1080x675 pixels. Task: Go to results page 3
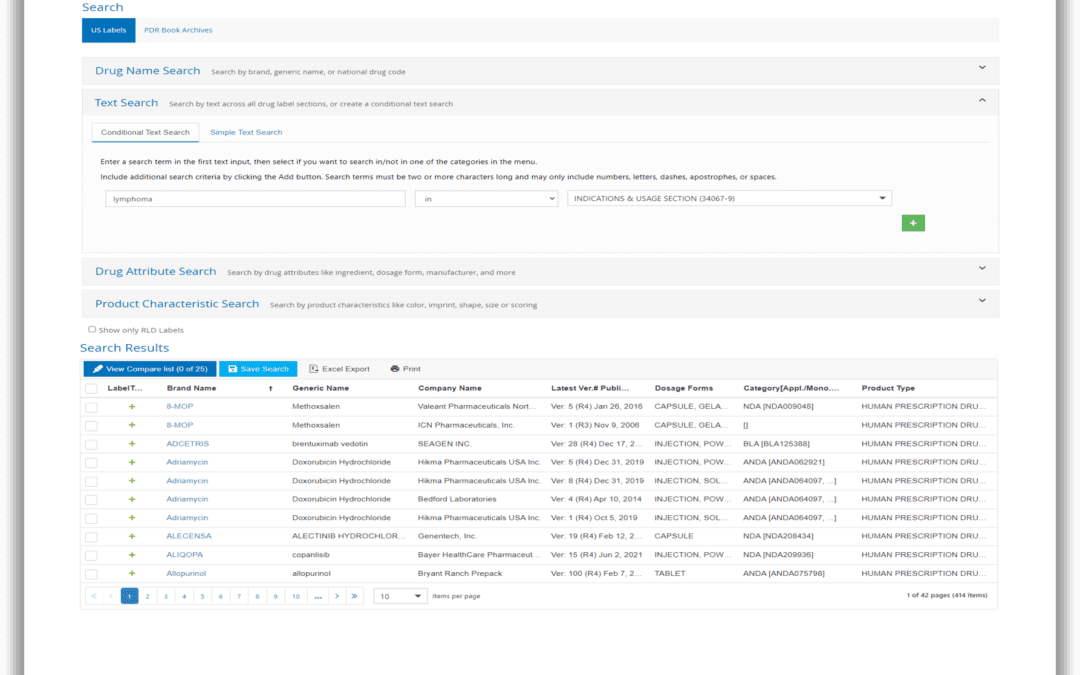point(166,596)
